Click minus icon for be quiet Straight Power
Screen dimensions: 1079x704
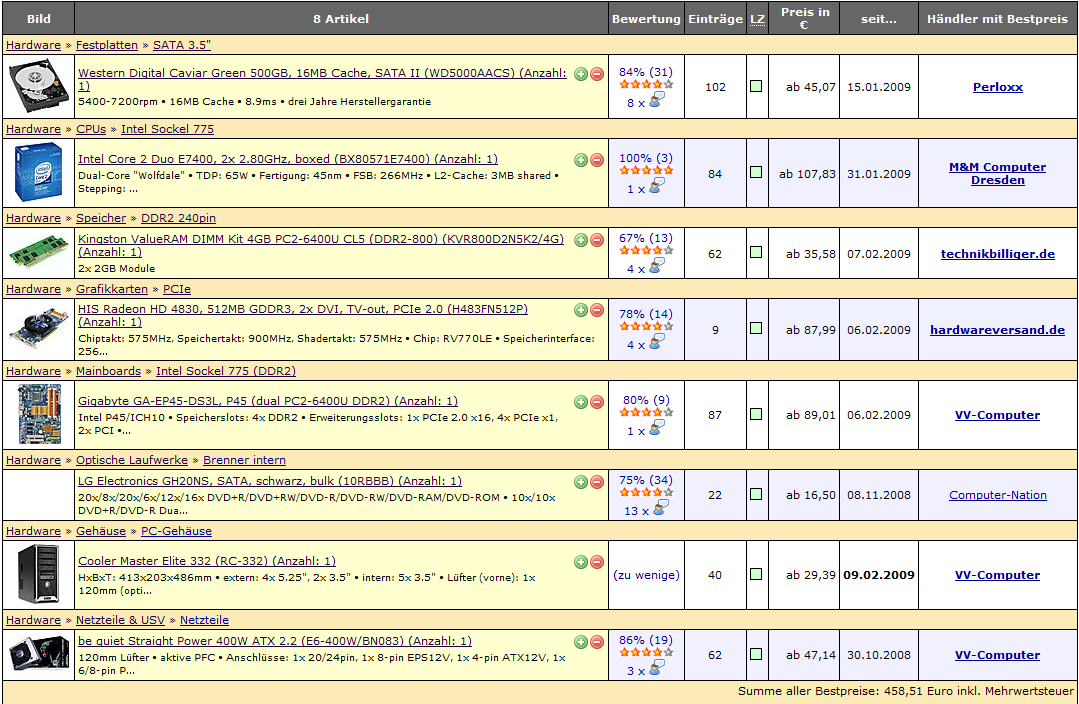[597, 641]
